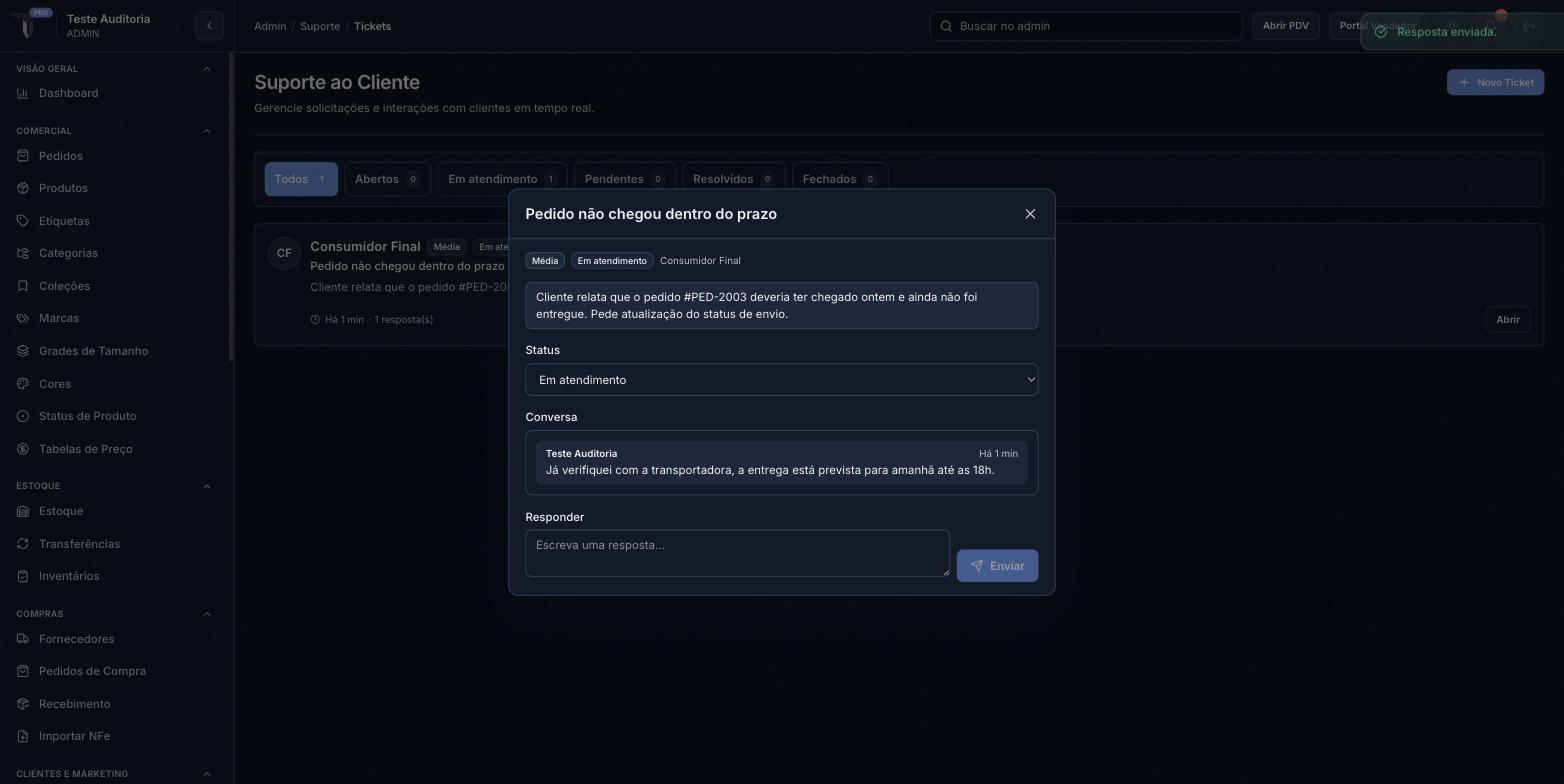Click the Escreva uma resposta text area
The width and height of the screenshot is (1564, 784).
(737, 553)
